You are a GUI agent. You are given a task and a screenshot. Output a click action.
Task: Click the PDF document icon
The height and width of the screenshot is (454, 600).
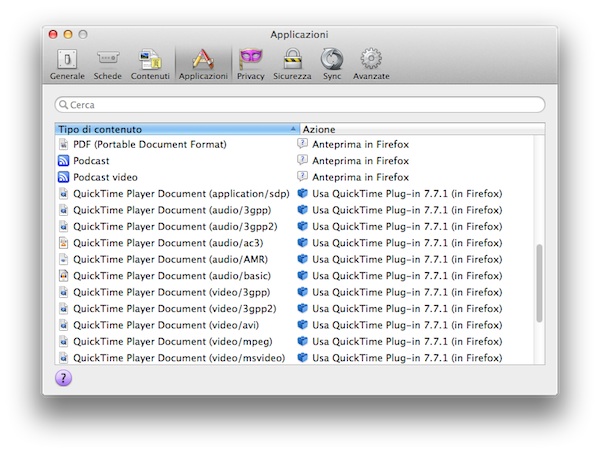(64, 144)
